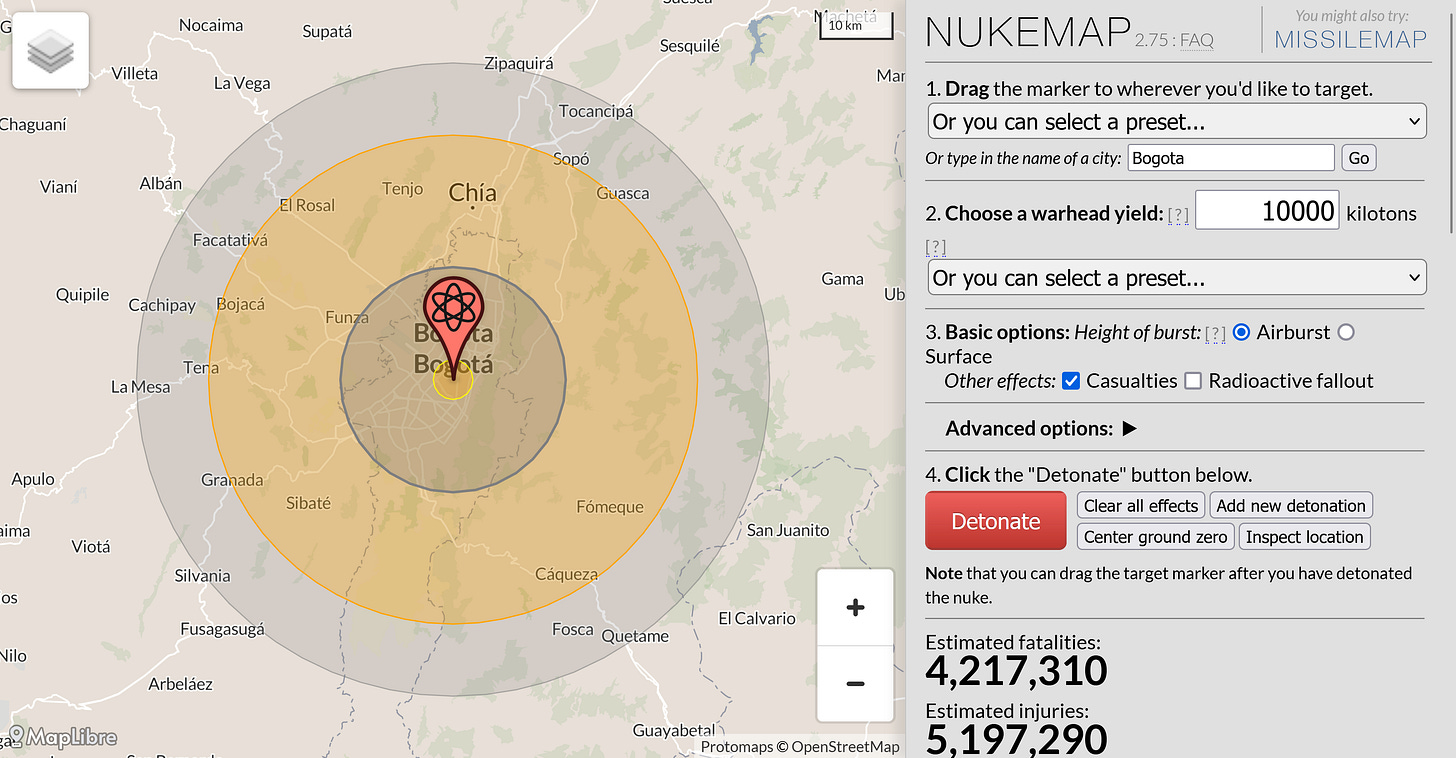Click the Guayabetal town label
1456x758 pixels.
(673, 730)
